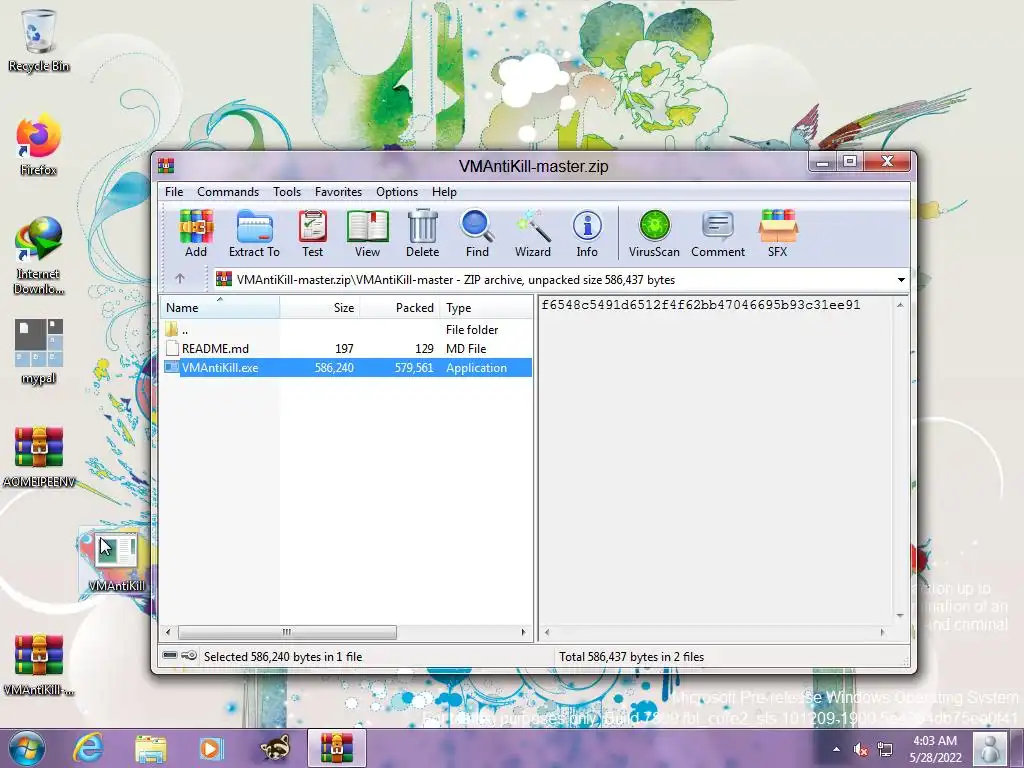1024x768 pixels.
Task: Click the archive comment hash text
Action: [701, 305]
